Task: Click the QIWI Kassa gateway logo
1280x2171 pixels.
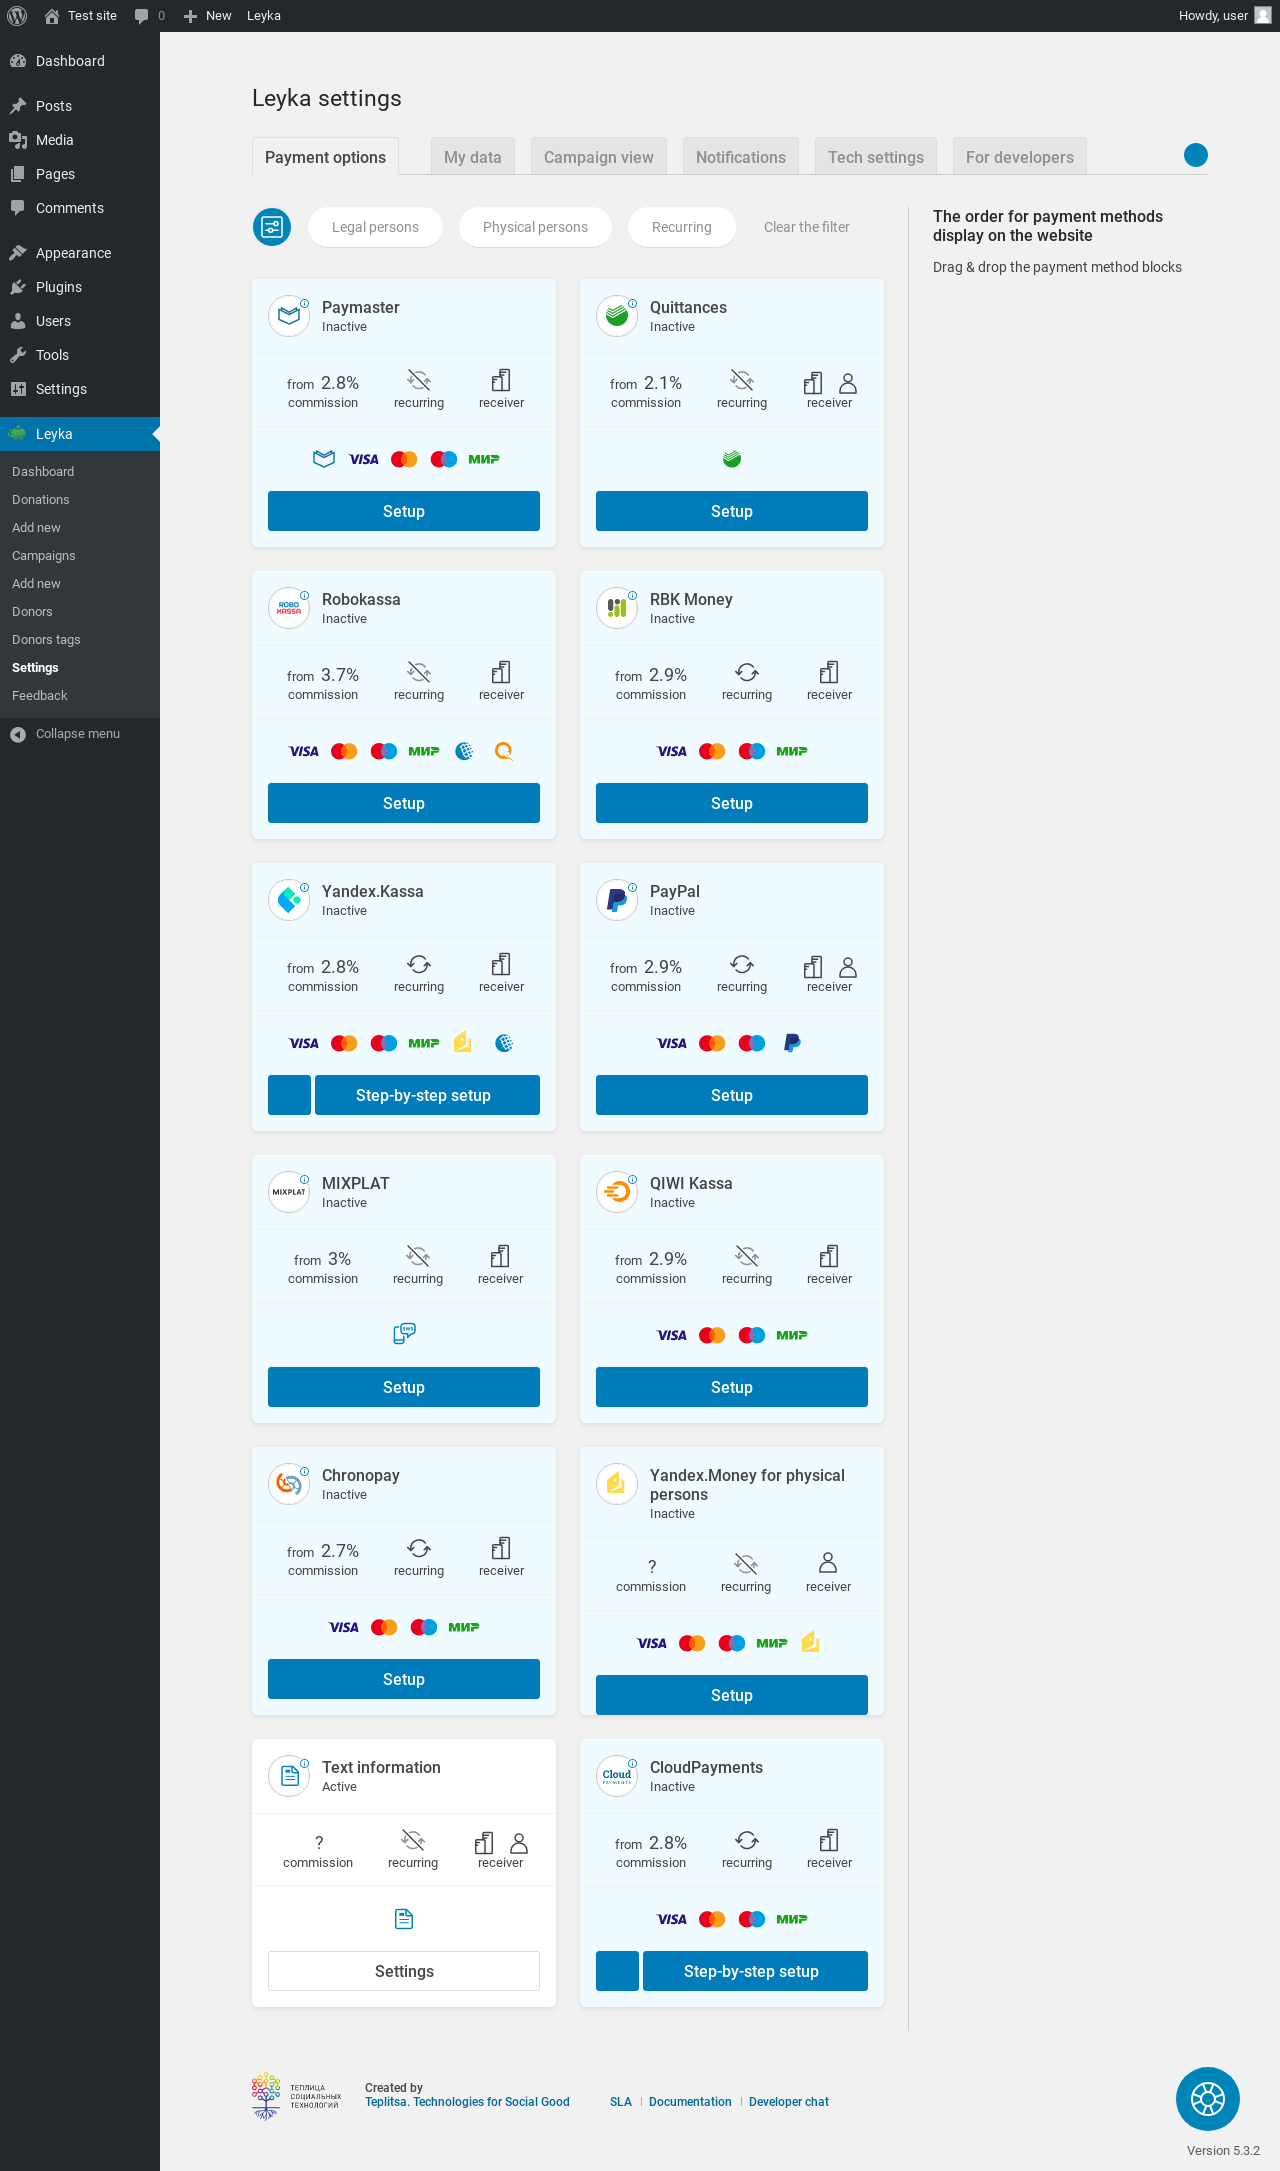Action: click(x=617, y=1192)
